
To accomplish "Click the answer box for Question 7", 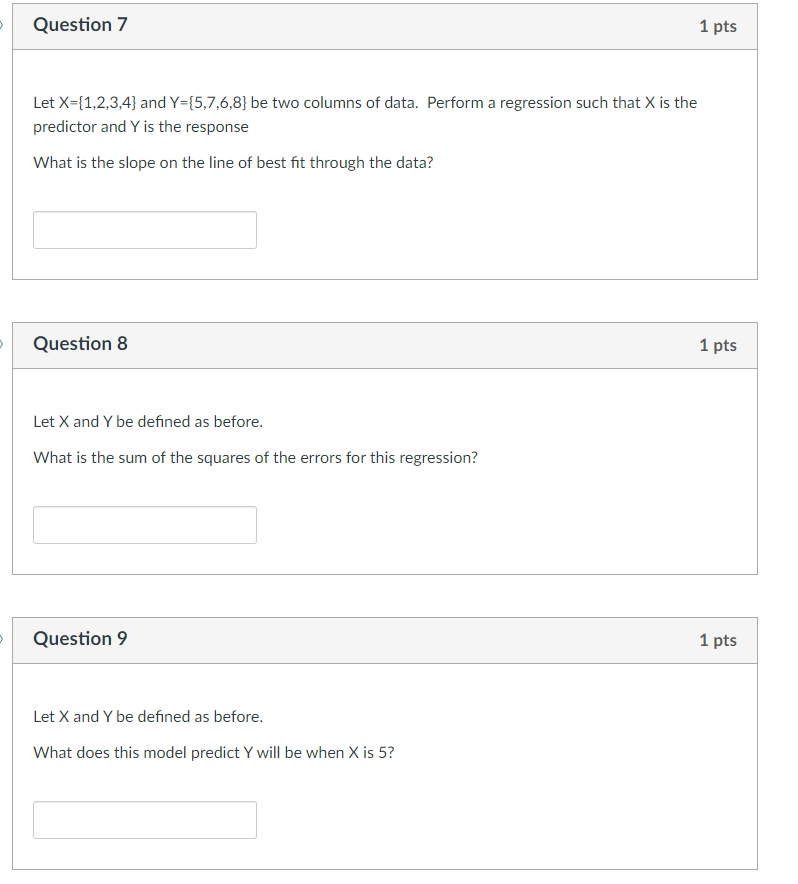I will [144, 229].
